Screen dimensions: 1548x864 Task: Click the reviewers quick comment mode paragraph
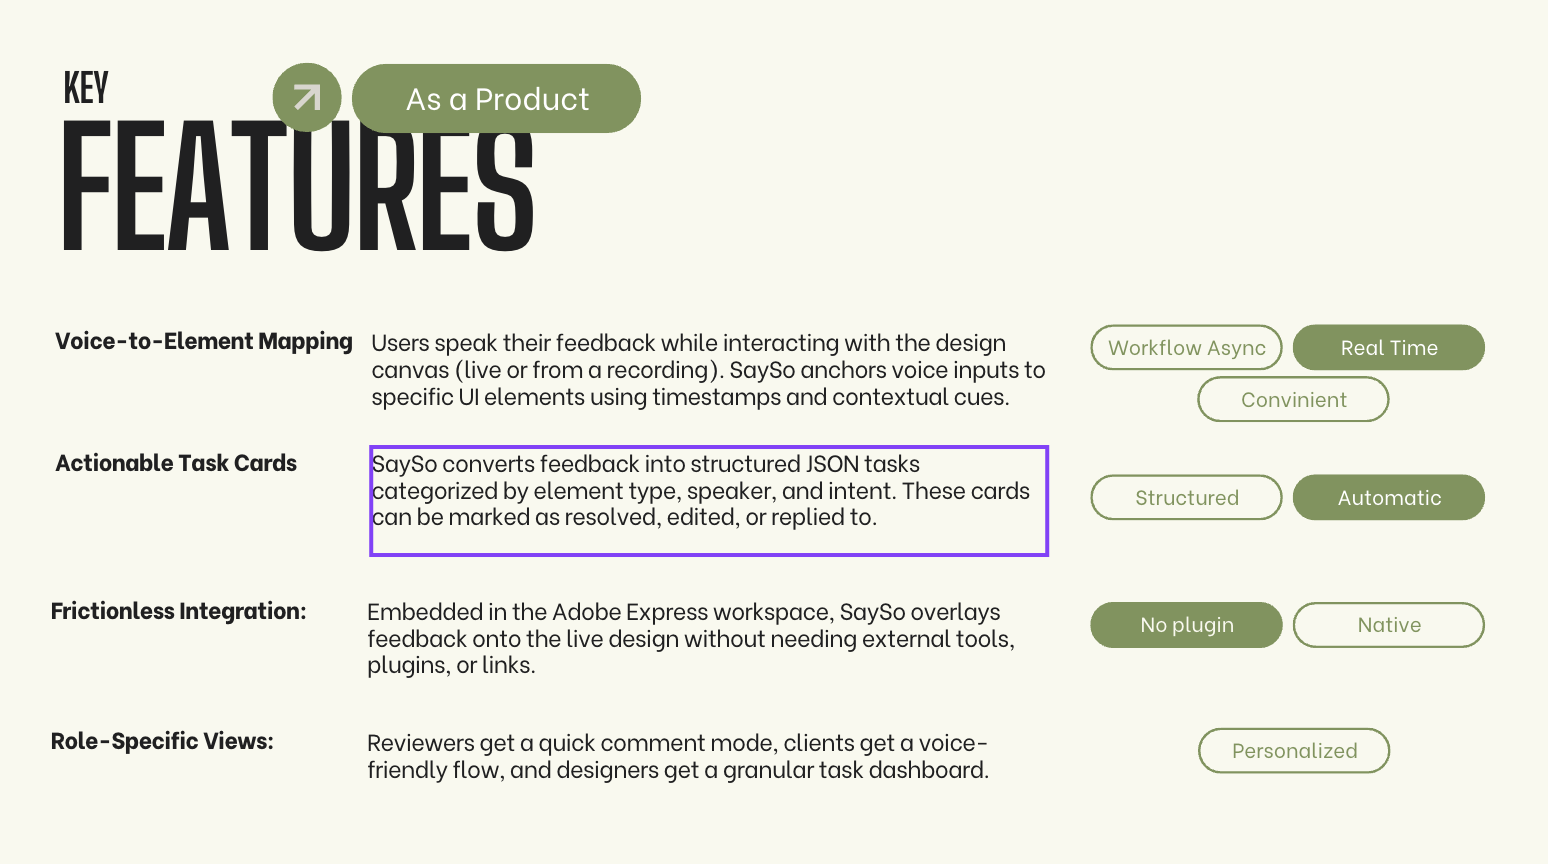click(x=677, y=757)
